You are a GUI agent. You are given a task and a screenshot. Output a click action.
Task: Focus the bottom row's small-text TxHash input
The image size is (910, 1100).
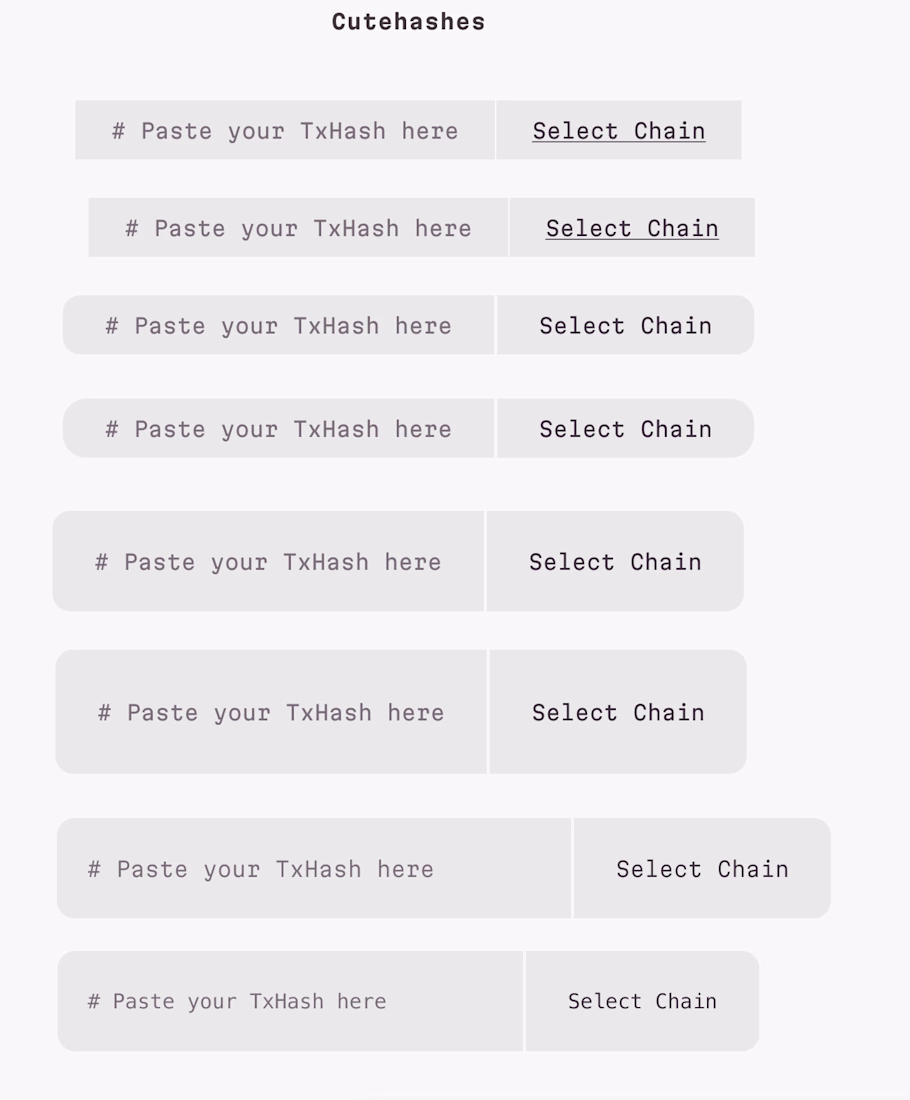tap(290, 1001)
